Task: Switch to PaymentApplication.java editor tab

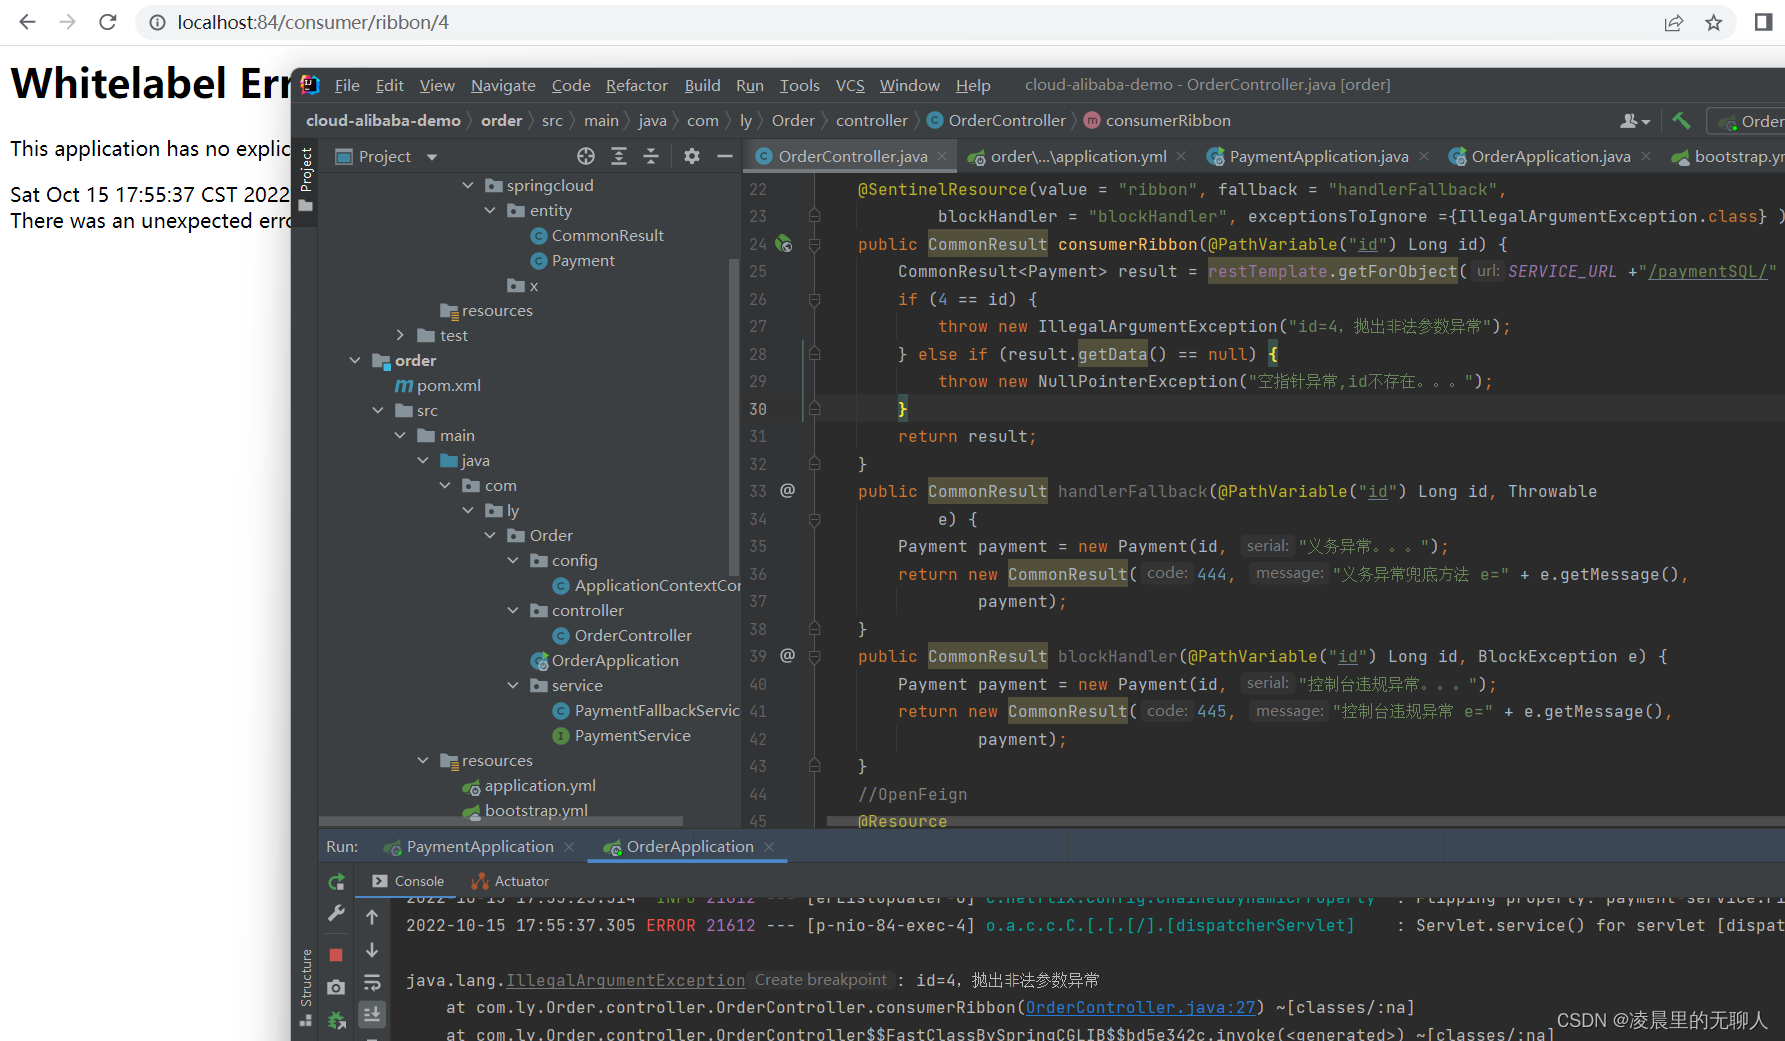Action: [1318, 156]
